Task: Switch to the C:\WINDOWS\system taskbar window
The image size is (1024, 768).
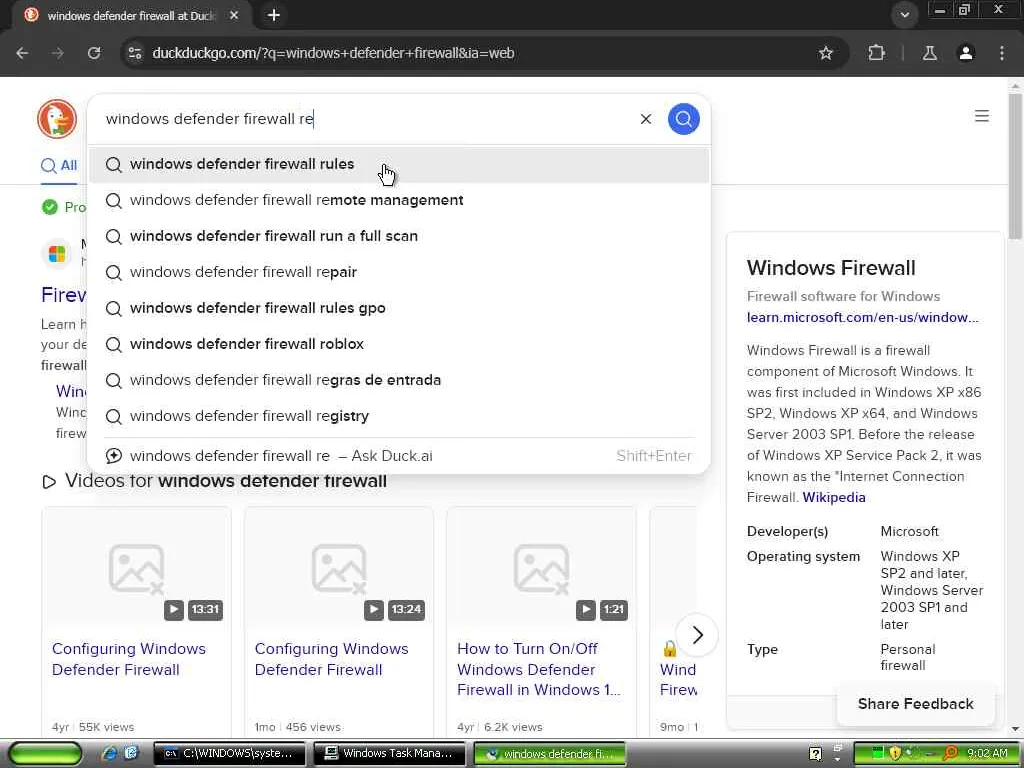Action: [x=230, y=754]
